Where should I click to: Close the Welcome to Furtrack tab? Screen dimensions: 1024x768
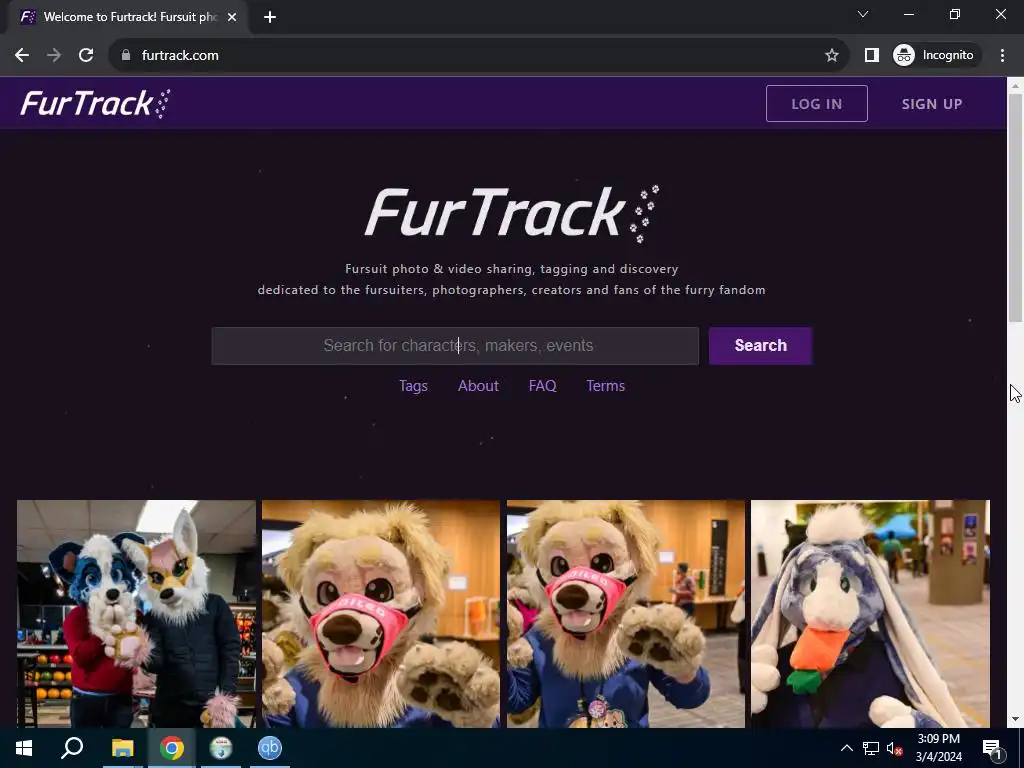[x=232, y=17]
